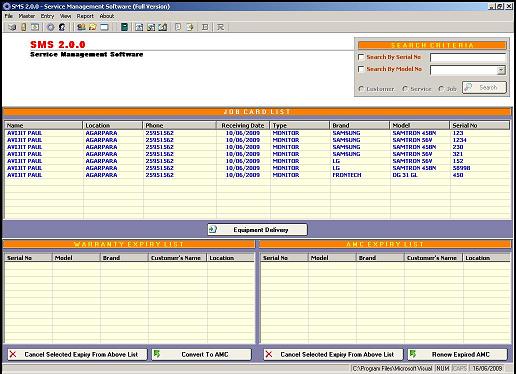Click the Renew Expired AMC button
Viewport: 516px width, 374px height.
tap(457, 354)
